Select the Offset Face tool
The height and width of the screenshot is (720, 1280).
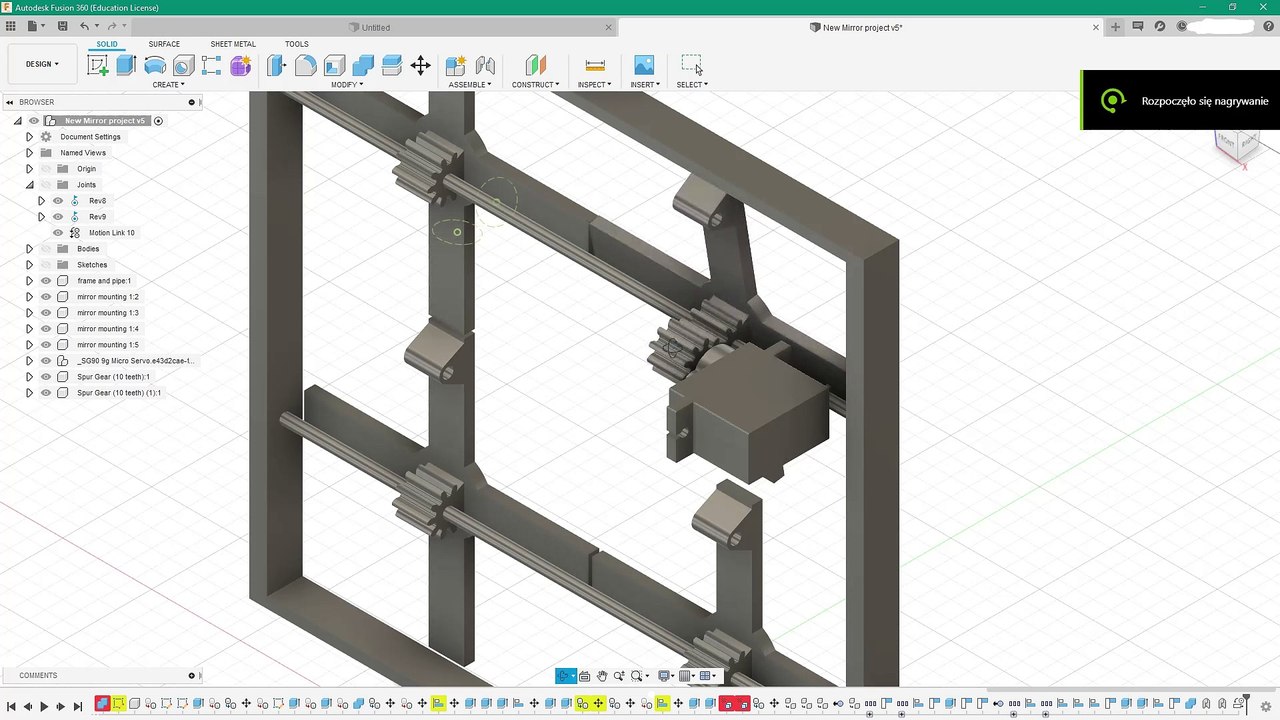pos(392,66)
